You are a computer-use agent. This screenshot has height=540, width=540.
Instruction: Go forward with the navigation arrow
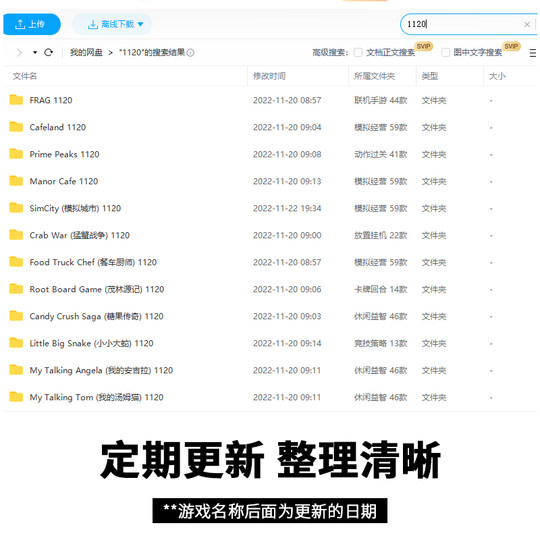19,52
